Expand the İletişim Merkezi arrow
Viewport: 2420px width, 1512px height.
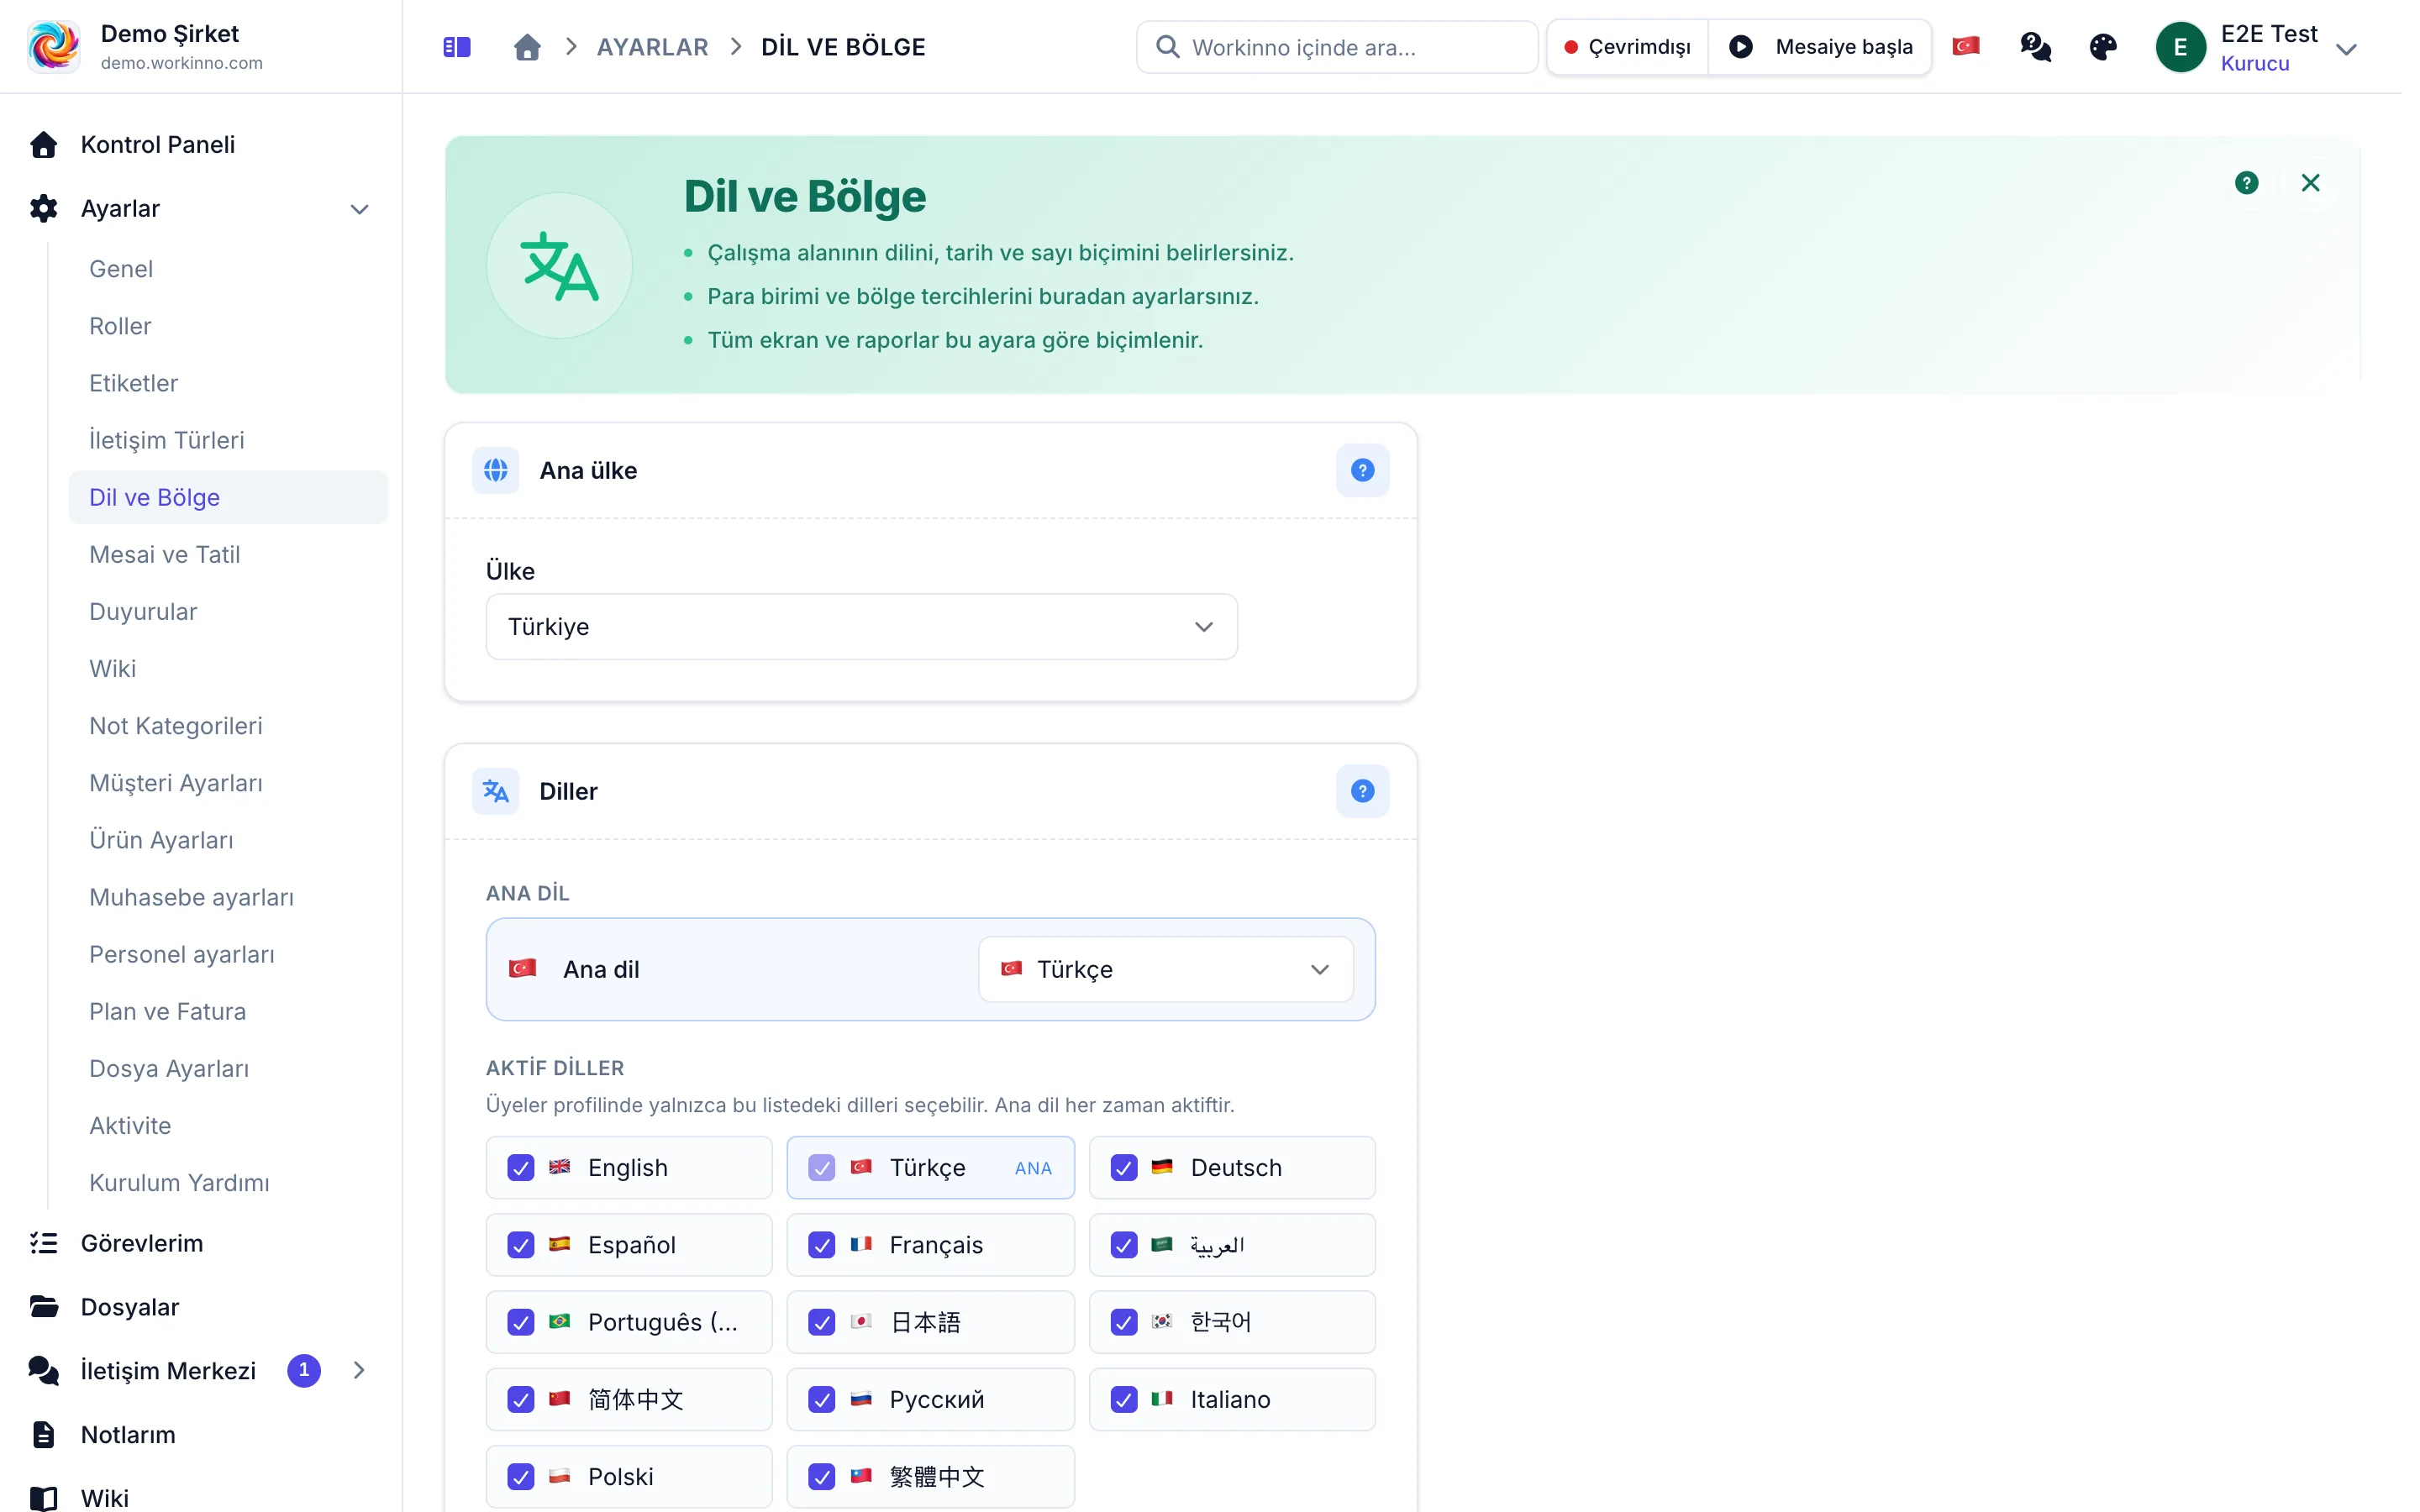(359, 1370)
